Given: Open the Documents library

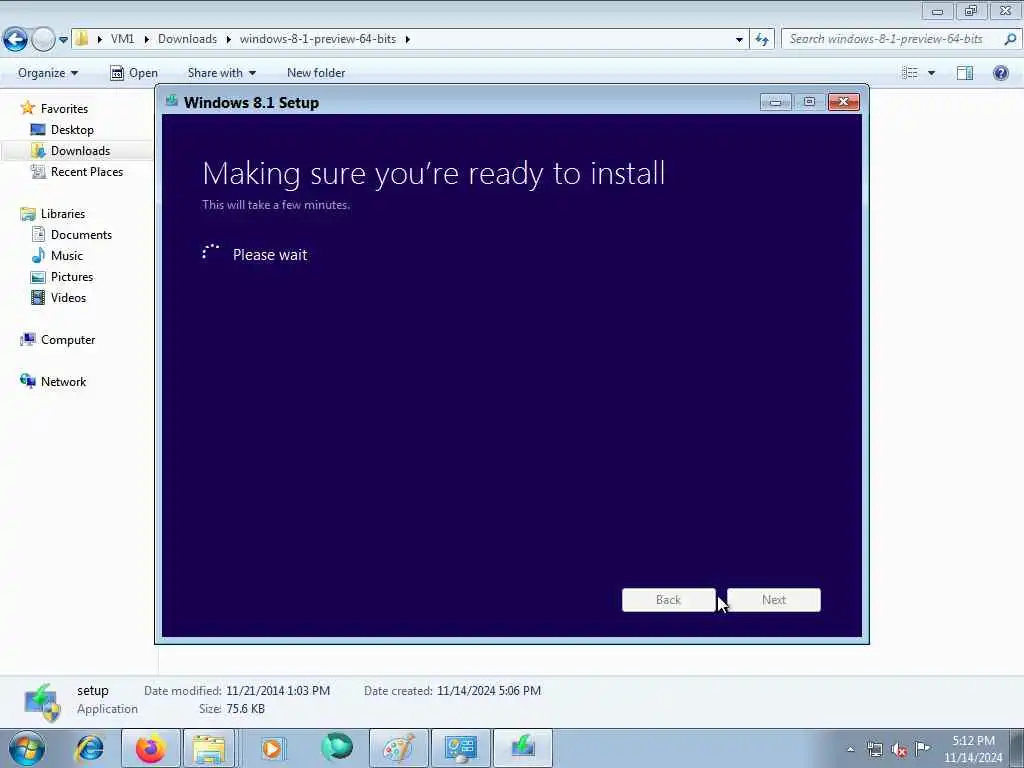Looking at the screenshot, I should 81,235.
